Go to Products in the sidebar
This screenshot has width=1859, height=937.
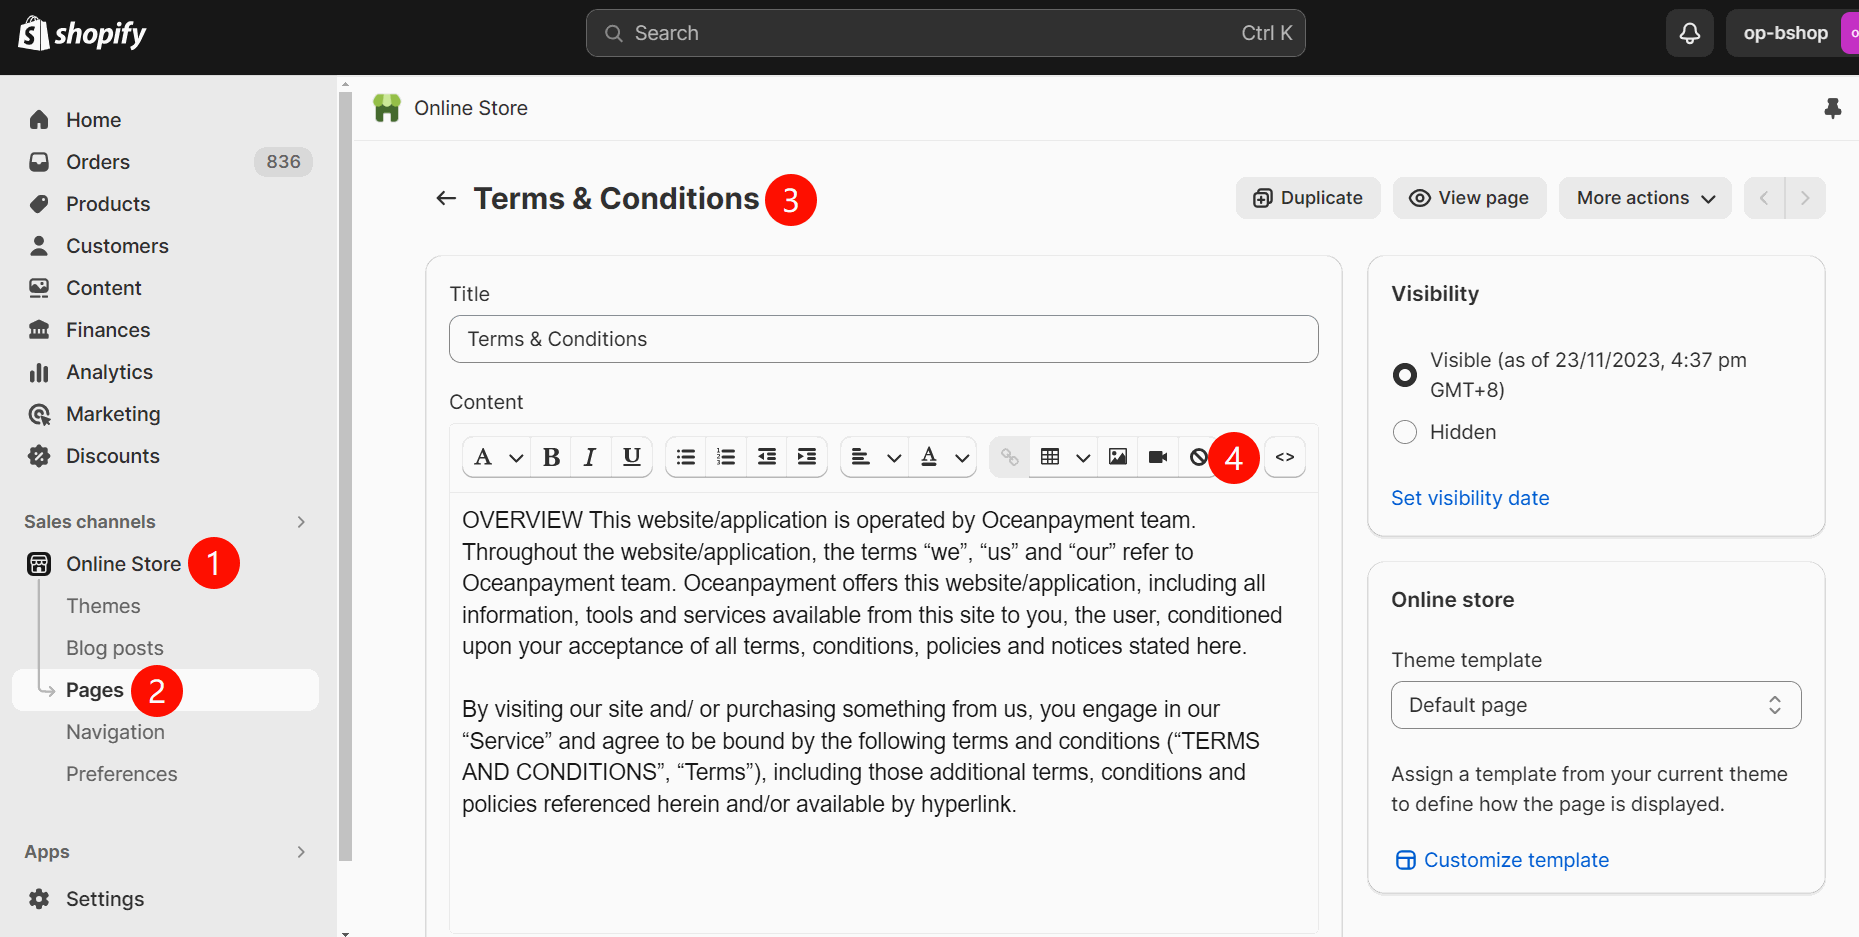[108, 204]
